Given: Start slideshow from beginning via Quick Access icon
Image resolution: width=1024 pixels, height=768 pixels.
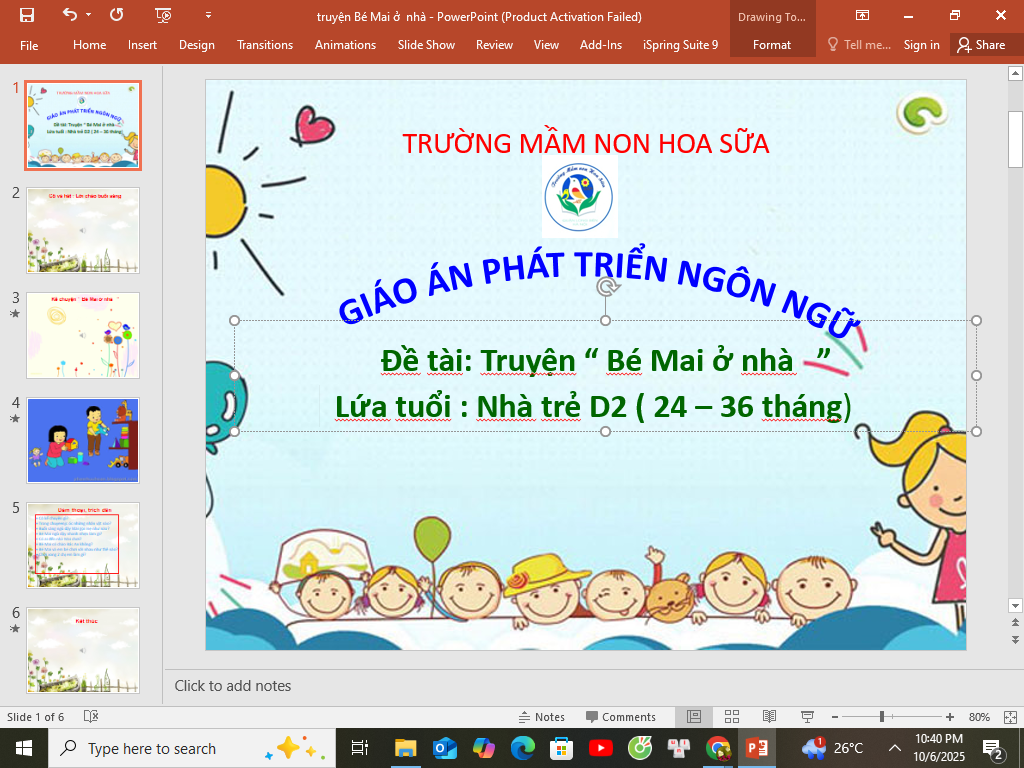Looking at the screenshot, I should point(164,16).
